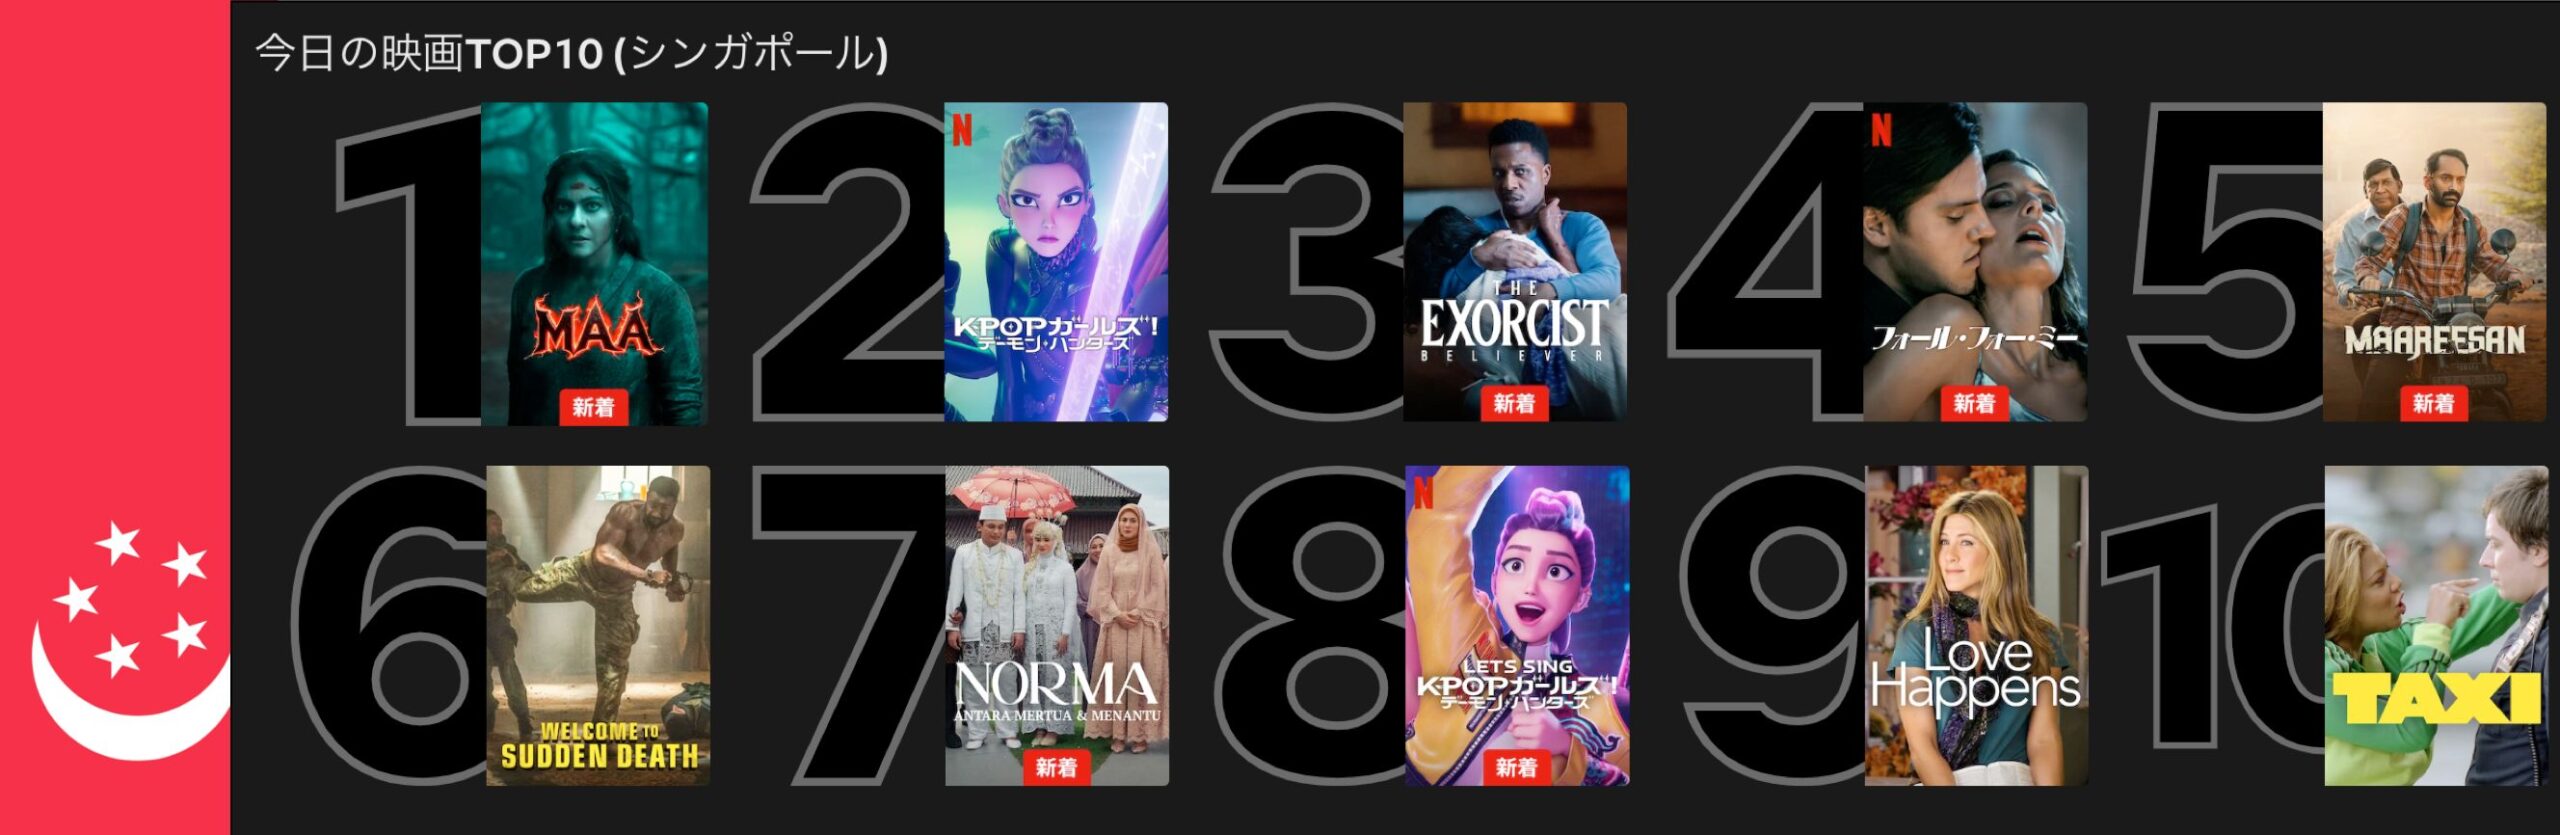2560x835 pixels.
Task: Click the 新着 badge on Norma
Action: click(x=1056, y=767)
